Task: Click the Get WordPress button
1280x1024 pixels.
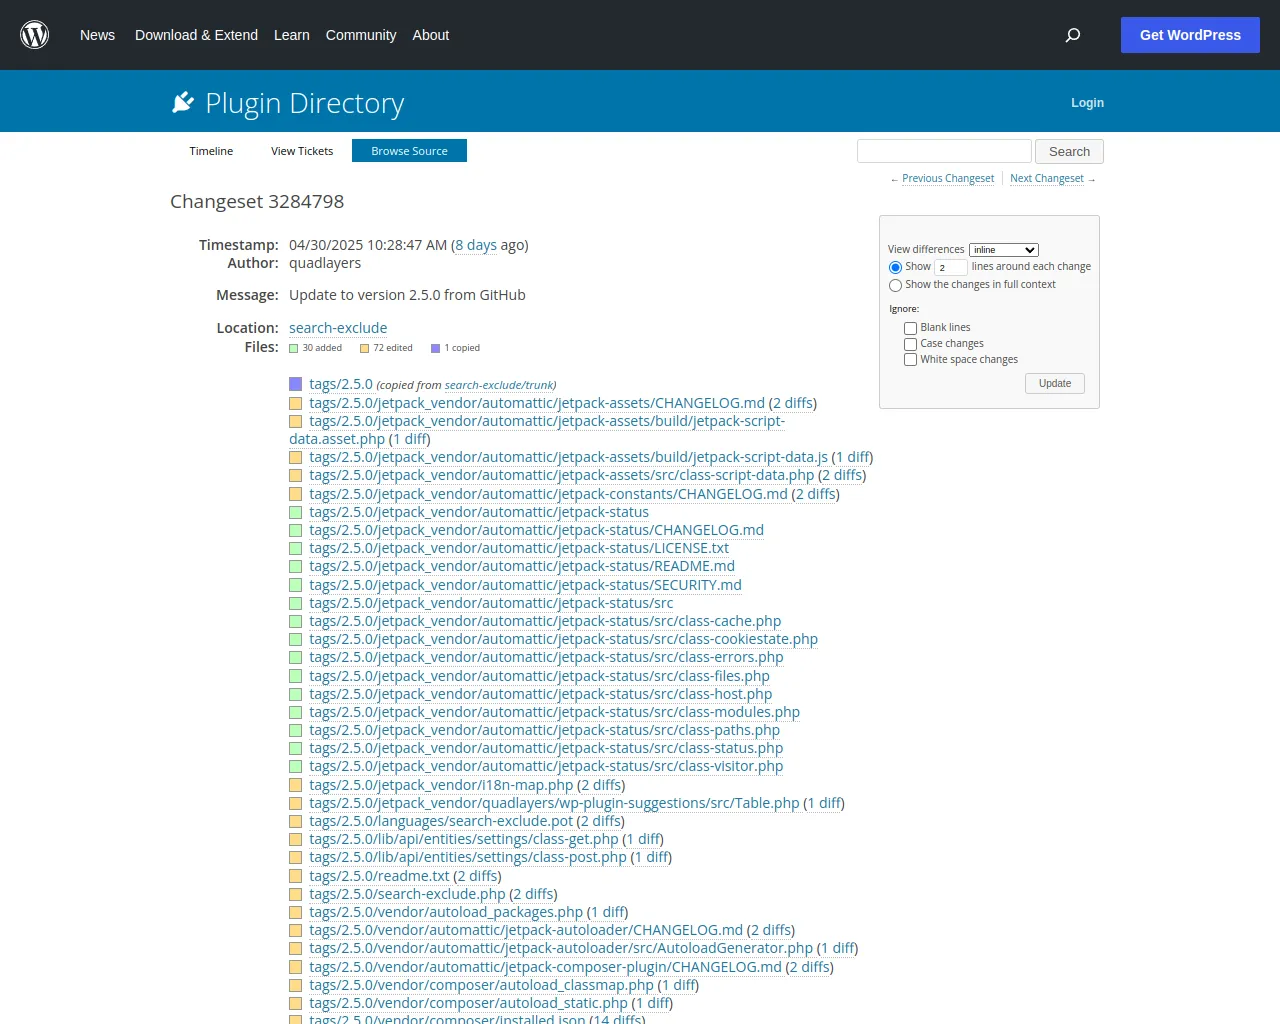Action: pyautogui.click(x=1190, y=35)
